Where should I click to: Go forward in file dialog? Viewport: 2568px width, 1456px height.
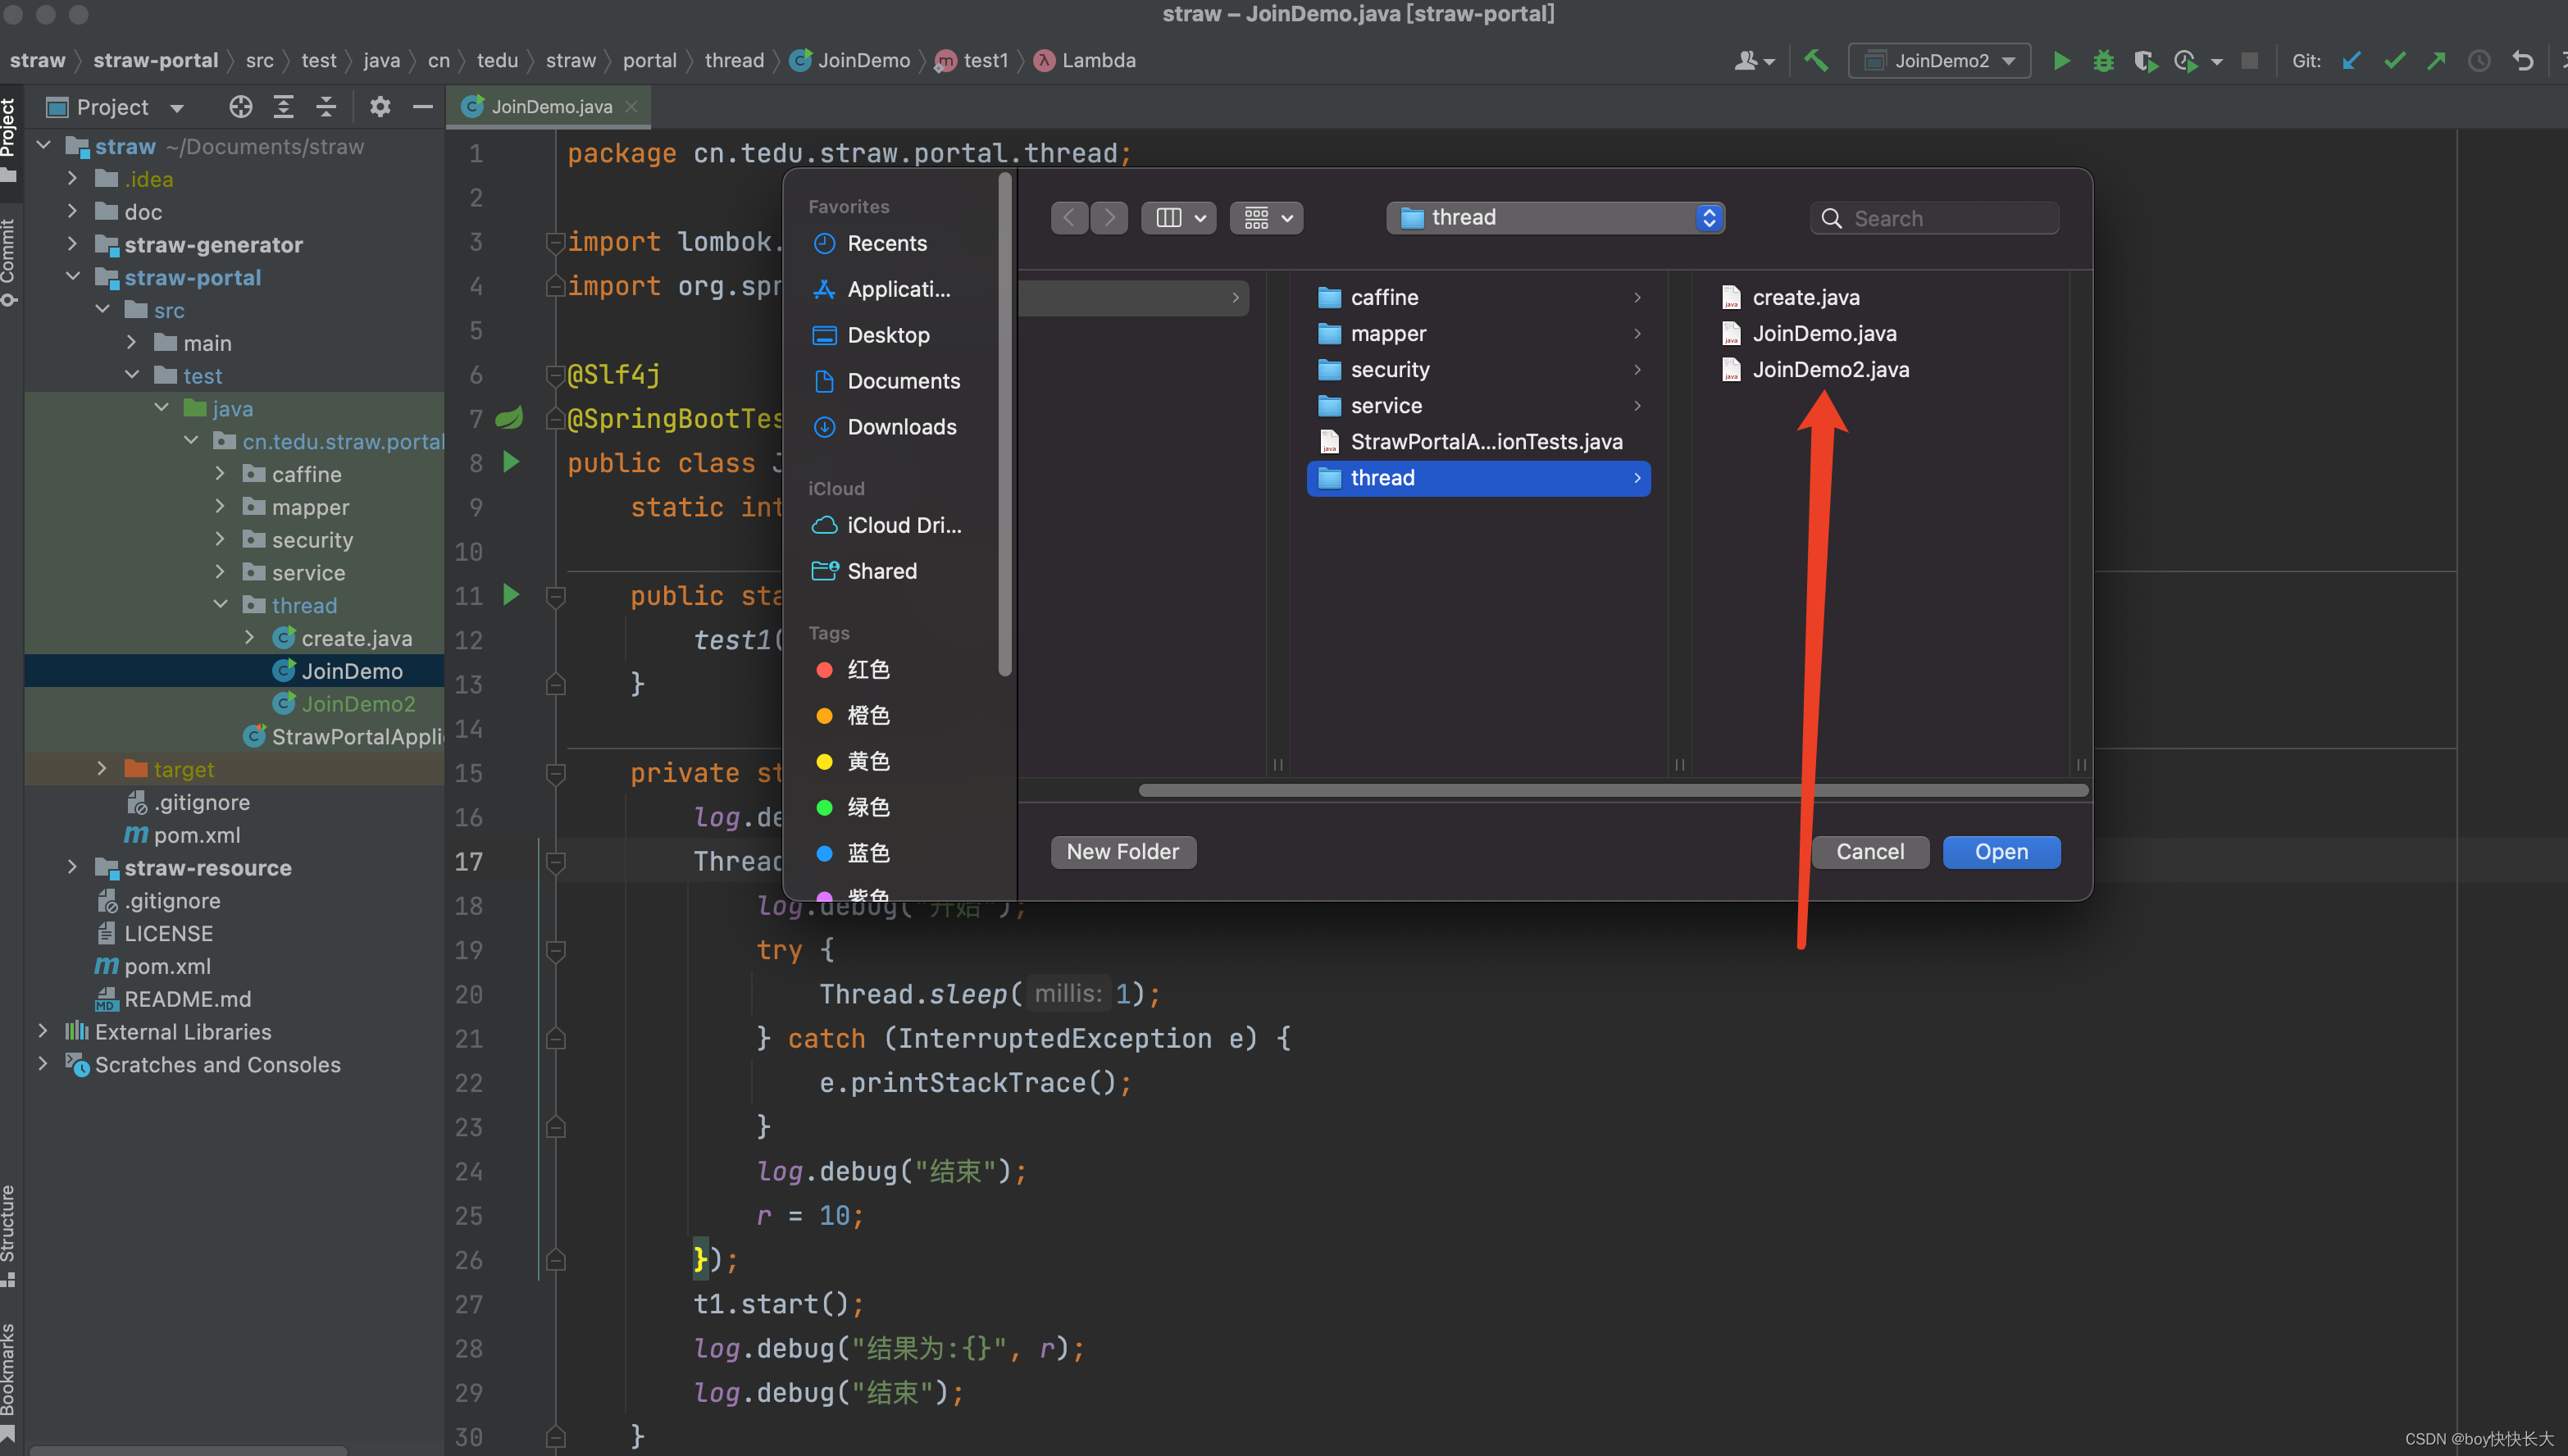tap(1109, 217)
